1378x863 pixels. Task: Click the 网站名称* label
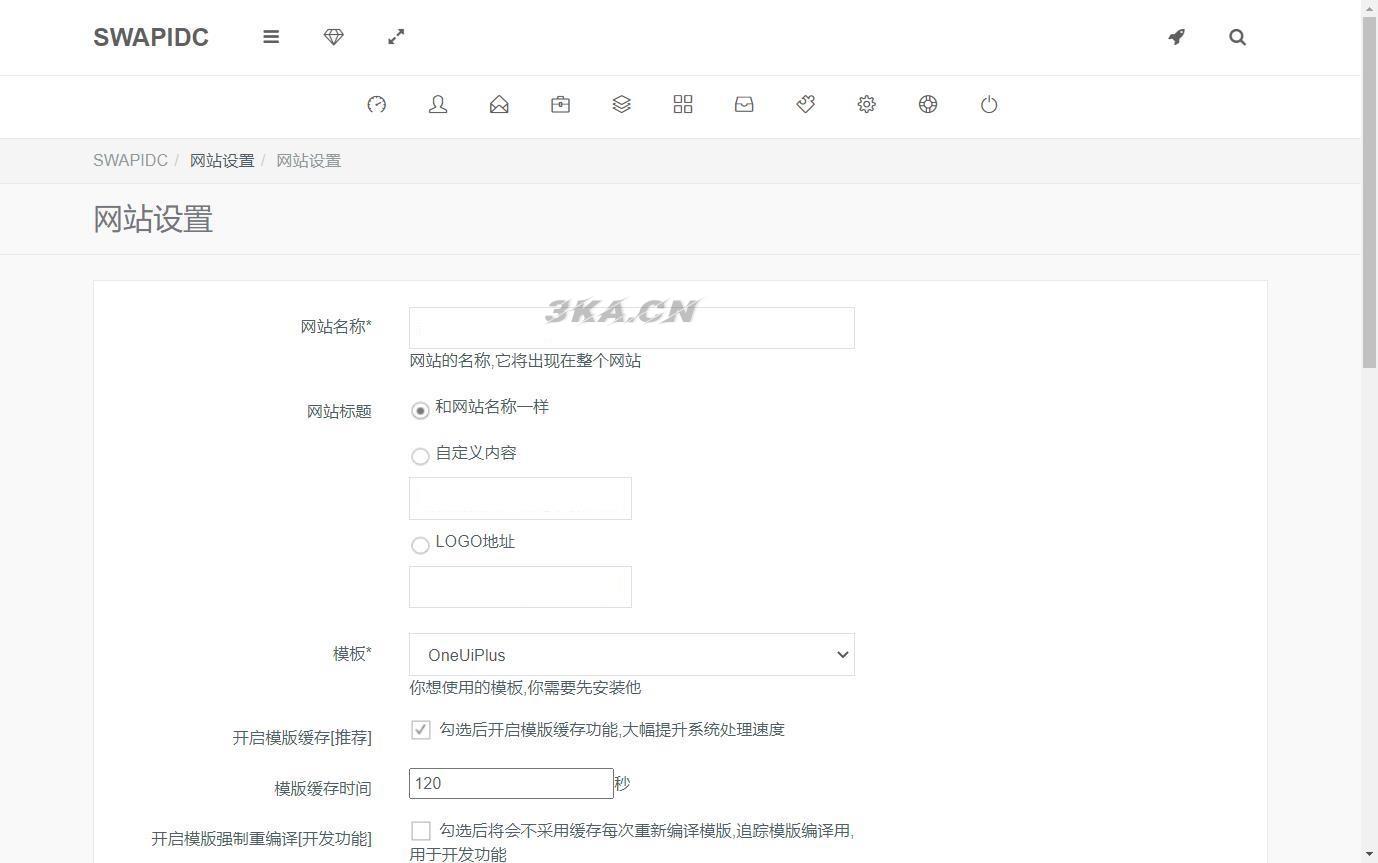tap(336, 327)
